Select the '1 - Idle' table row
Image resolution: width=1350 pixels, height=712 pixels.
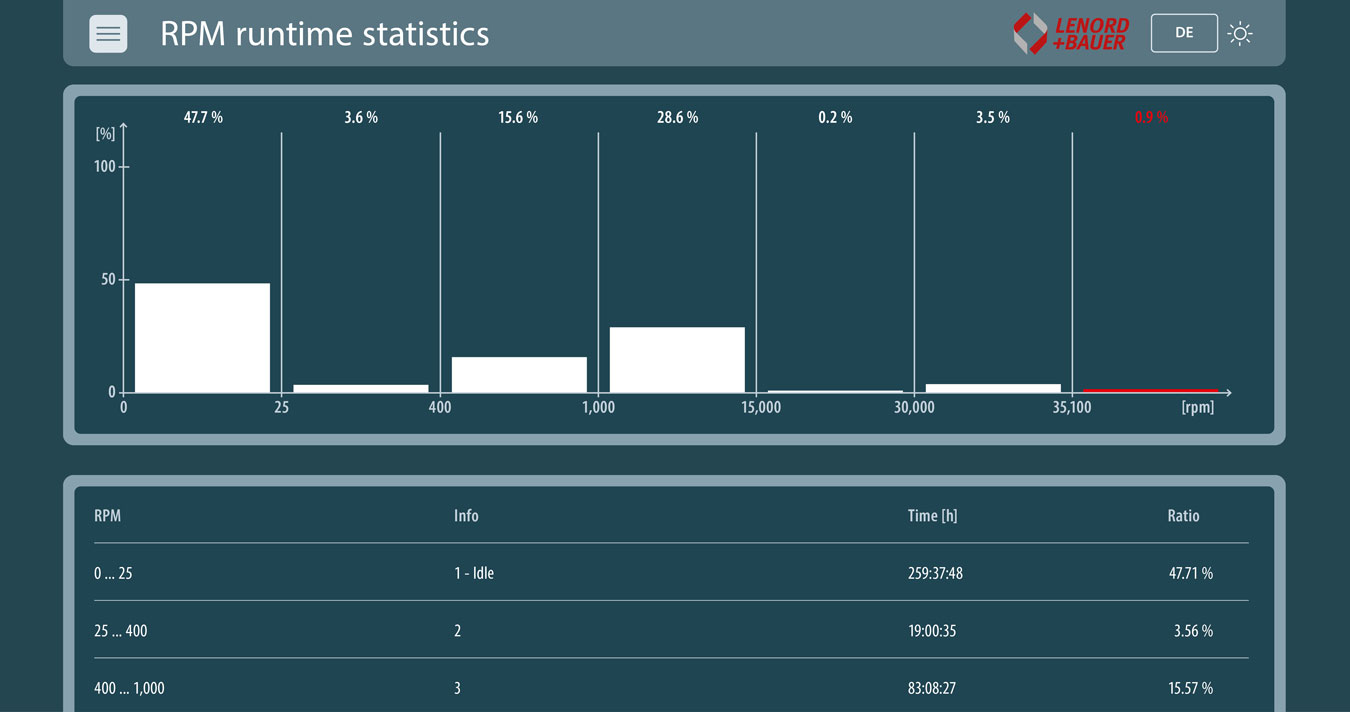671,573
